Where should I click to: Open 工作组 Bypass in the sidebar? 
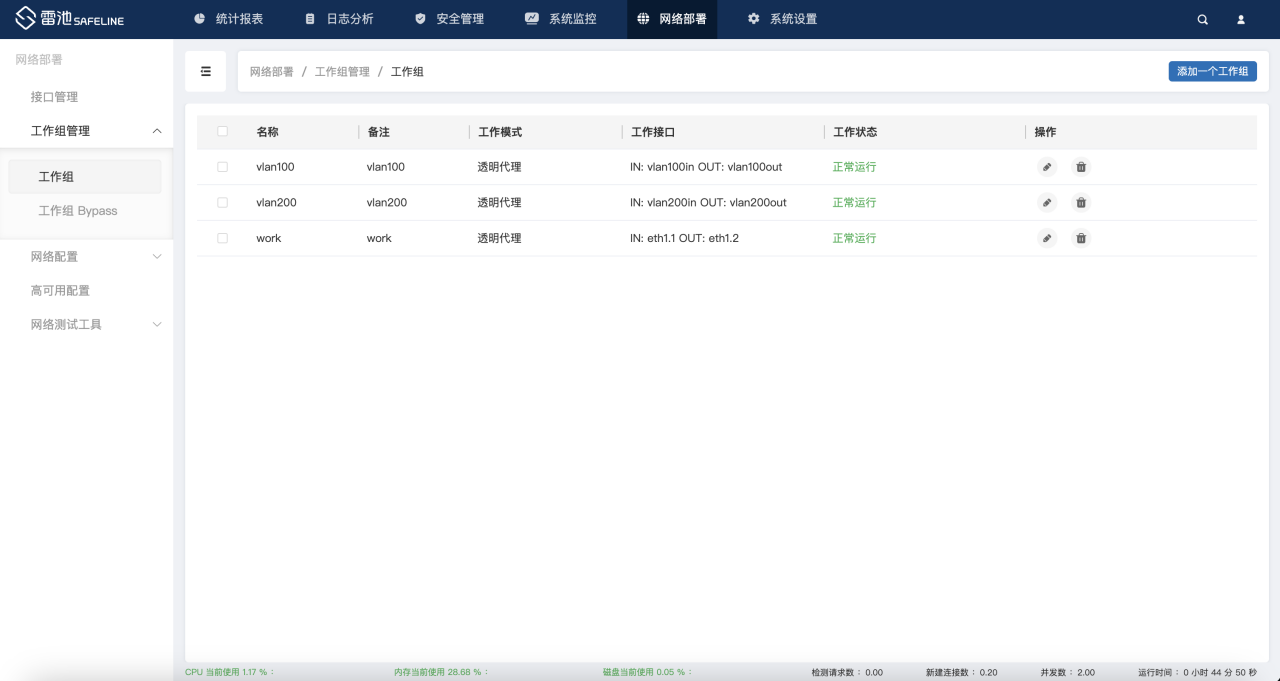[78, 211]
